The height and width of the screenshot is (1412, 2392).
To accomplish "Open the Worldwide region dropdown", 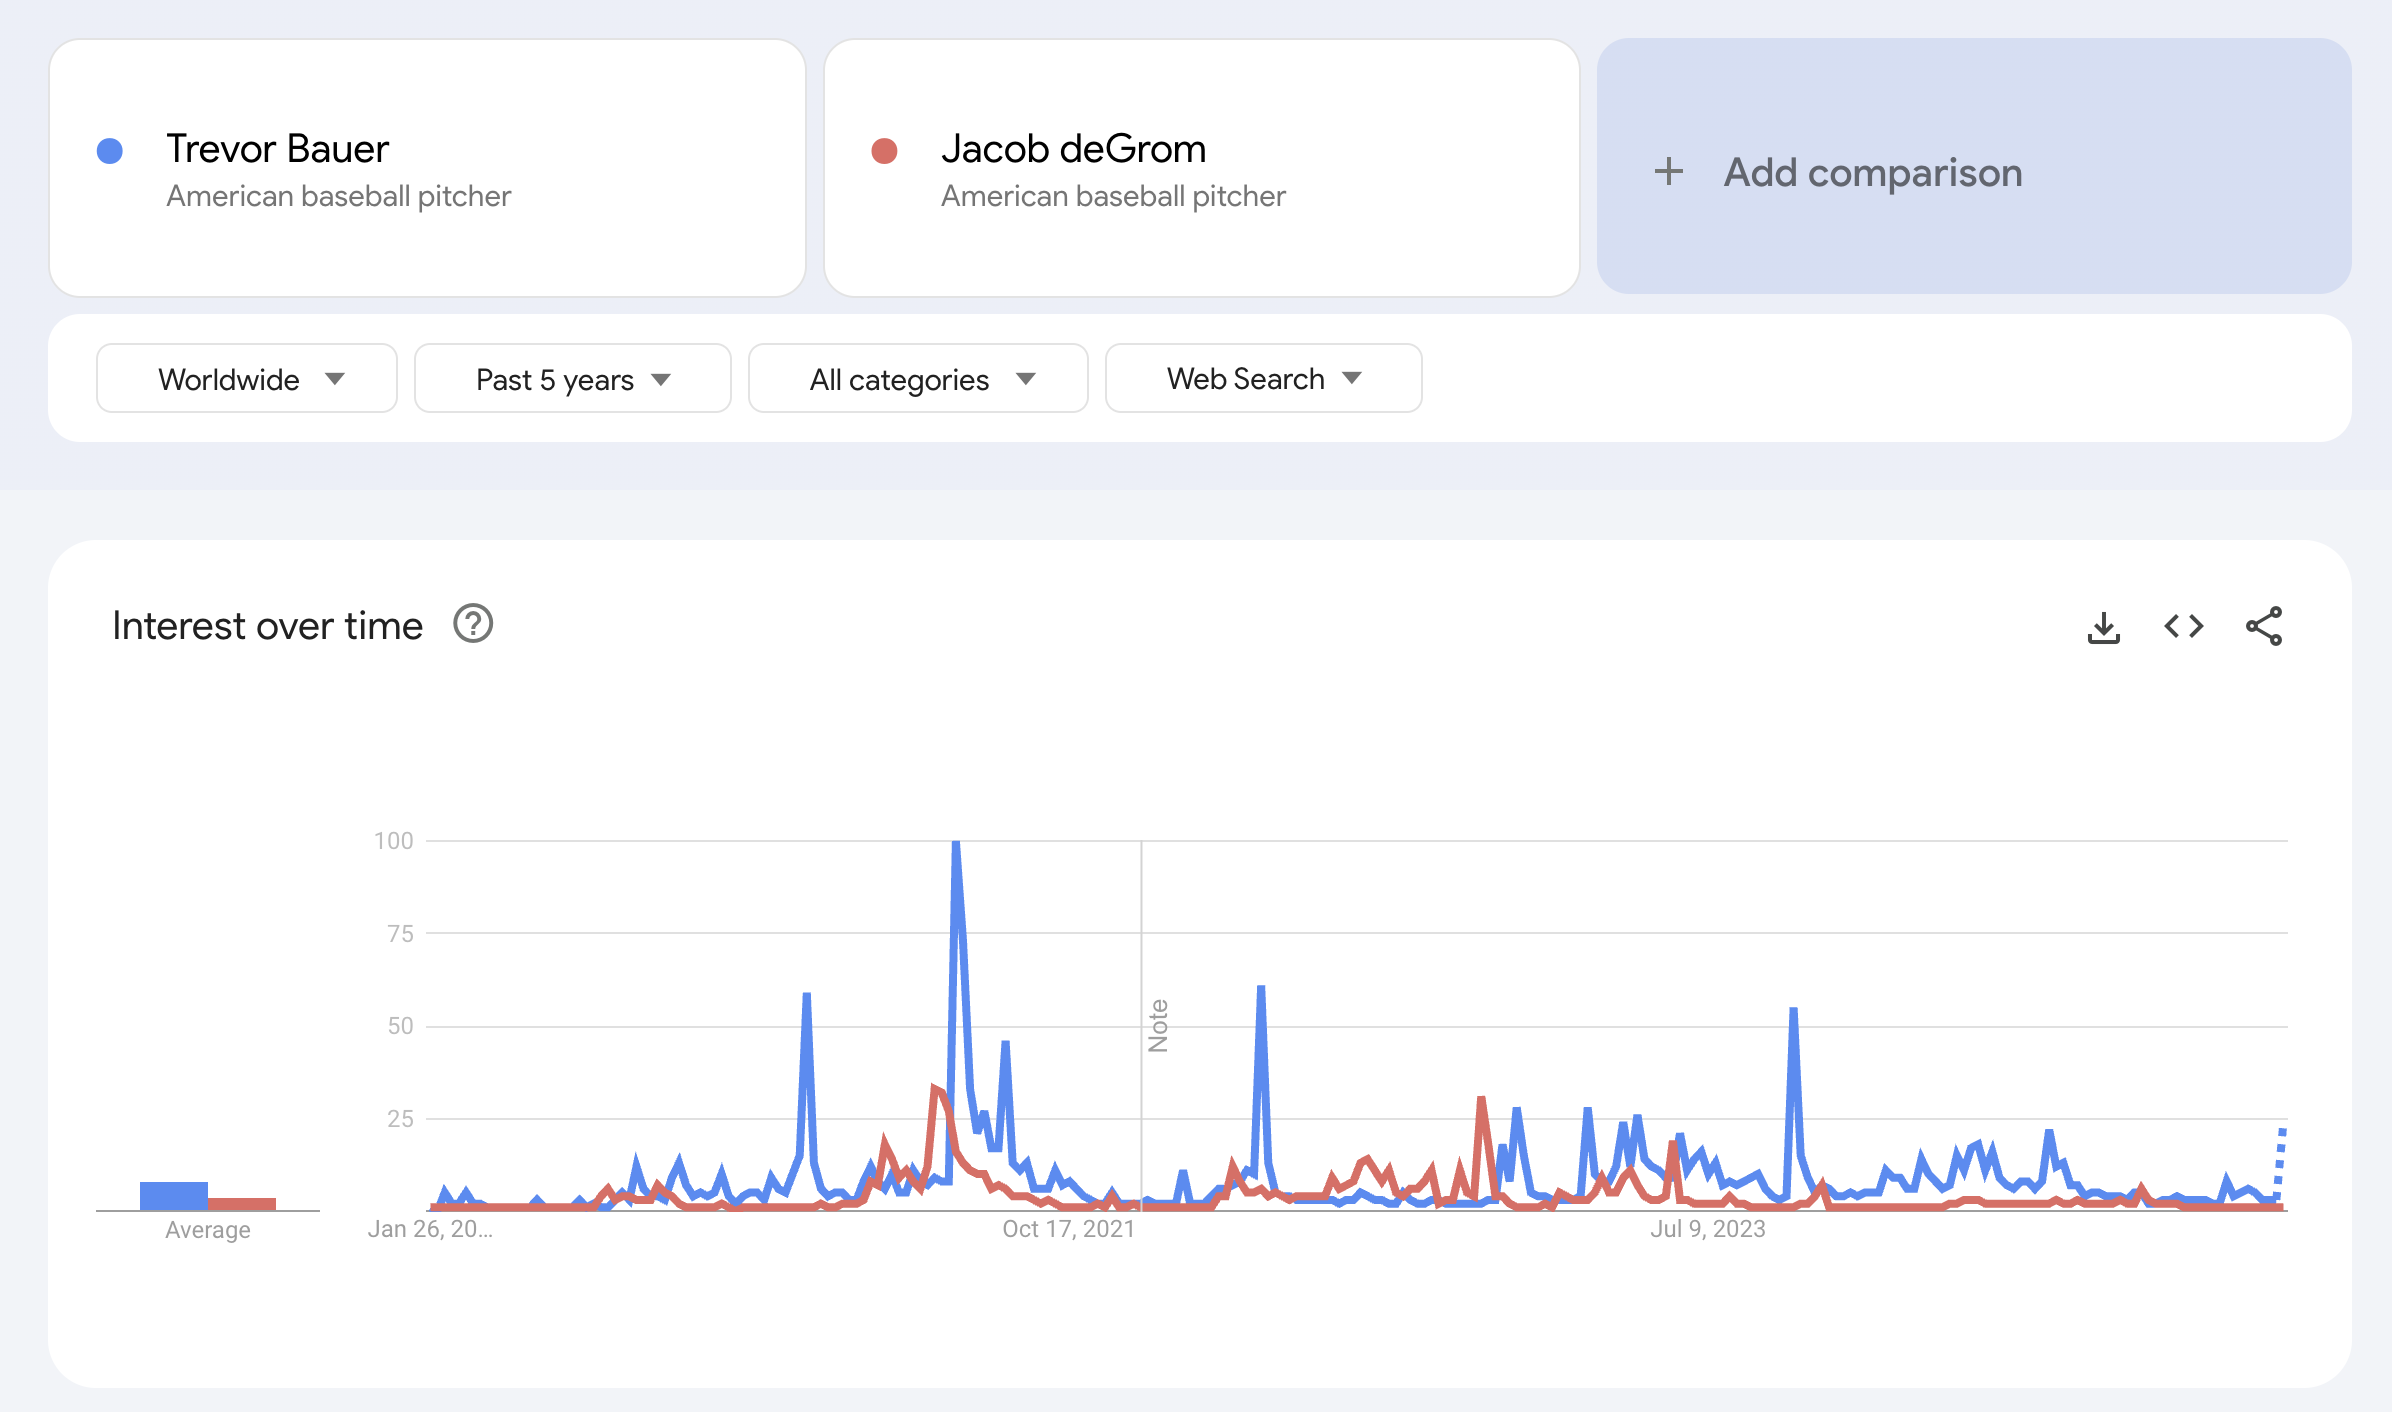I will click(x=247, y=379).
